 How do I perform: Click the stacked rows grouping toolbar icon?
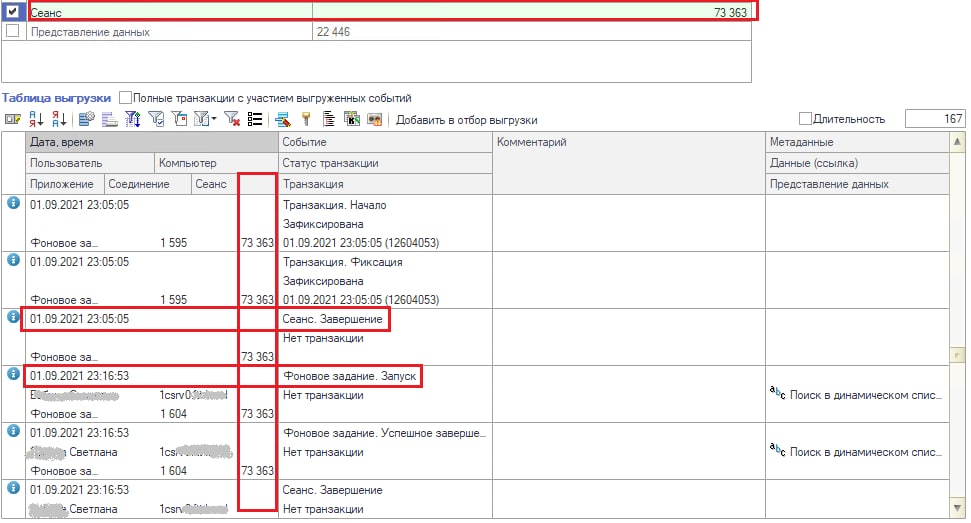[x=110, y=119]
